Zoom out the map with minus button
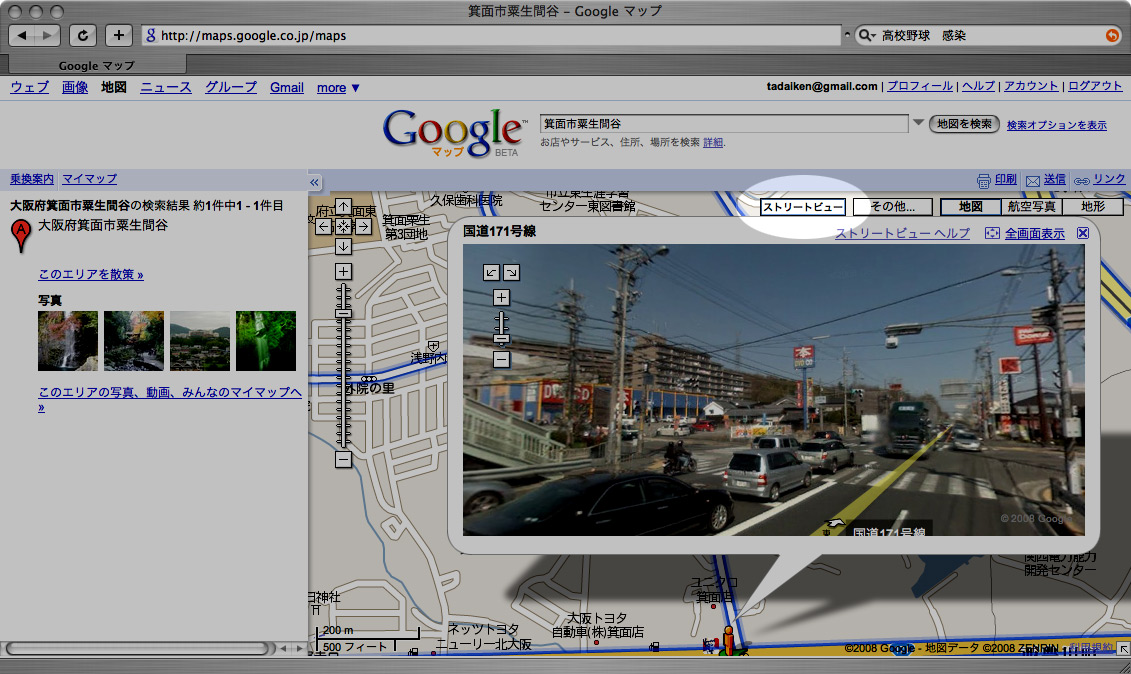Image resolution: width=1131 pixels, height=674 pixels. click(343, 459)
